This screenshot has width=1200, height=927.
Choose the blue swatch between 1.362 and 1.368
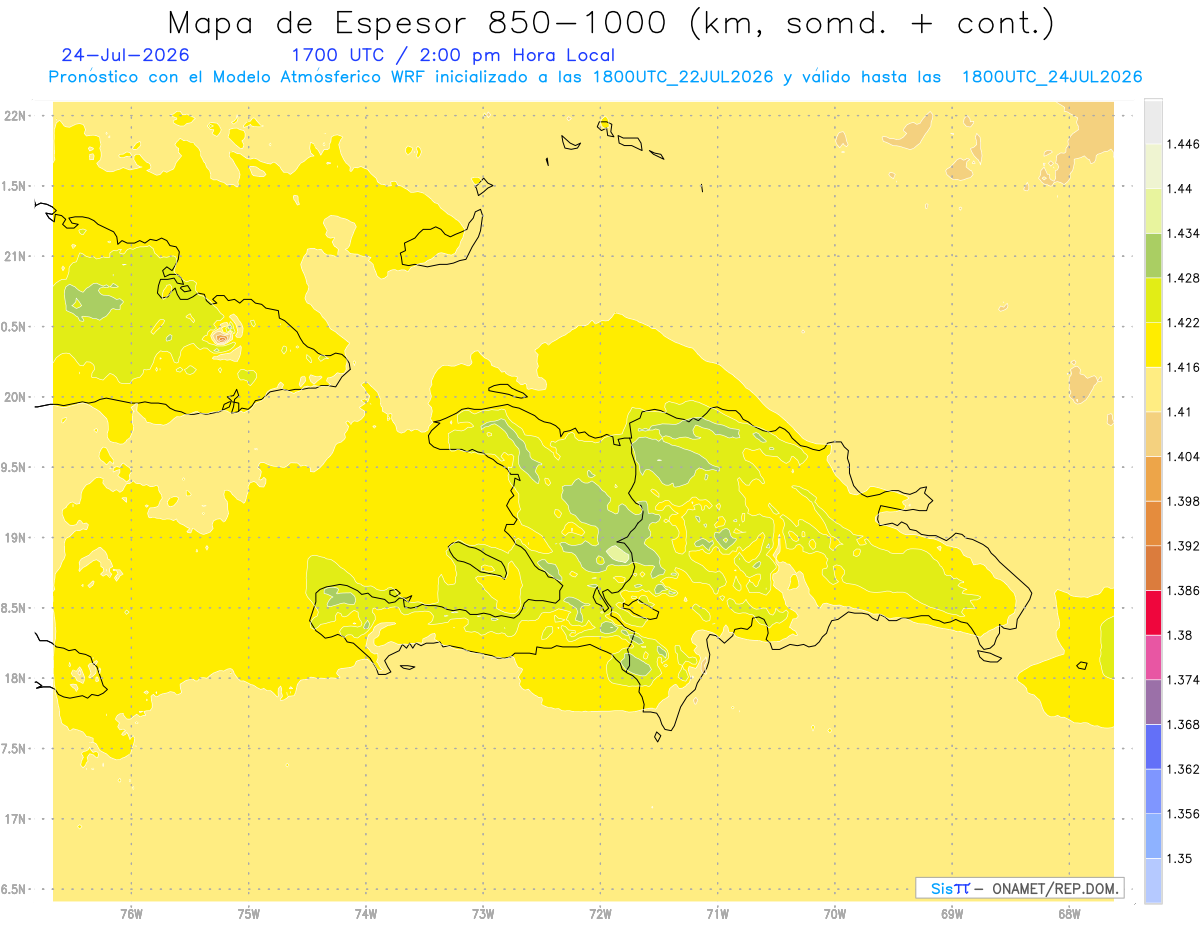1153,747
